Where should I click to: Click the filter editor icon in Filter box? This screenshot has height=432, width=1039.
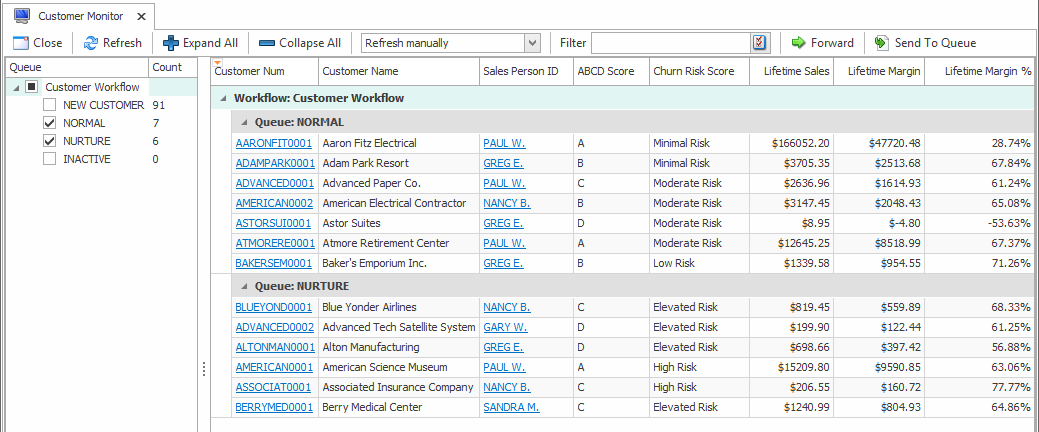click(x=760, y=43)
